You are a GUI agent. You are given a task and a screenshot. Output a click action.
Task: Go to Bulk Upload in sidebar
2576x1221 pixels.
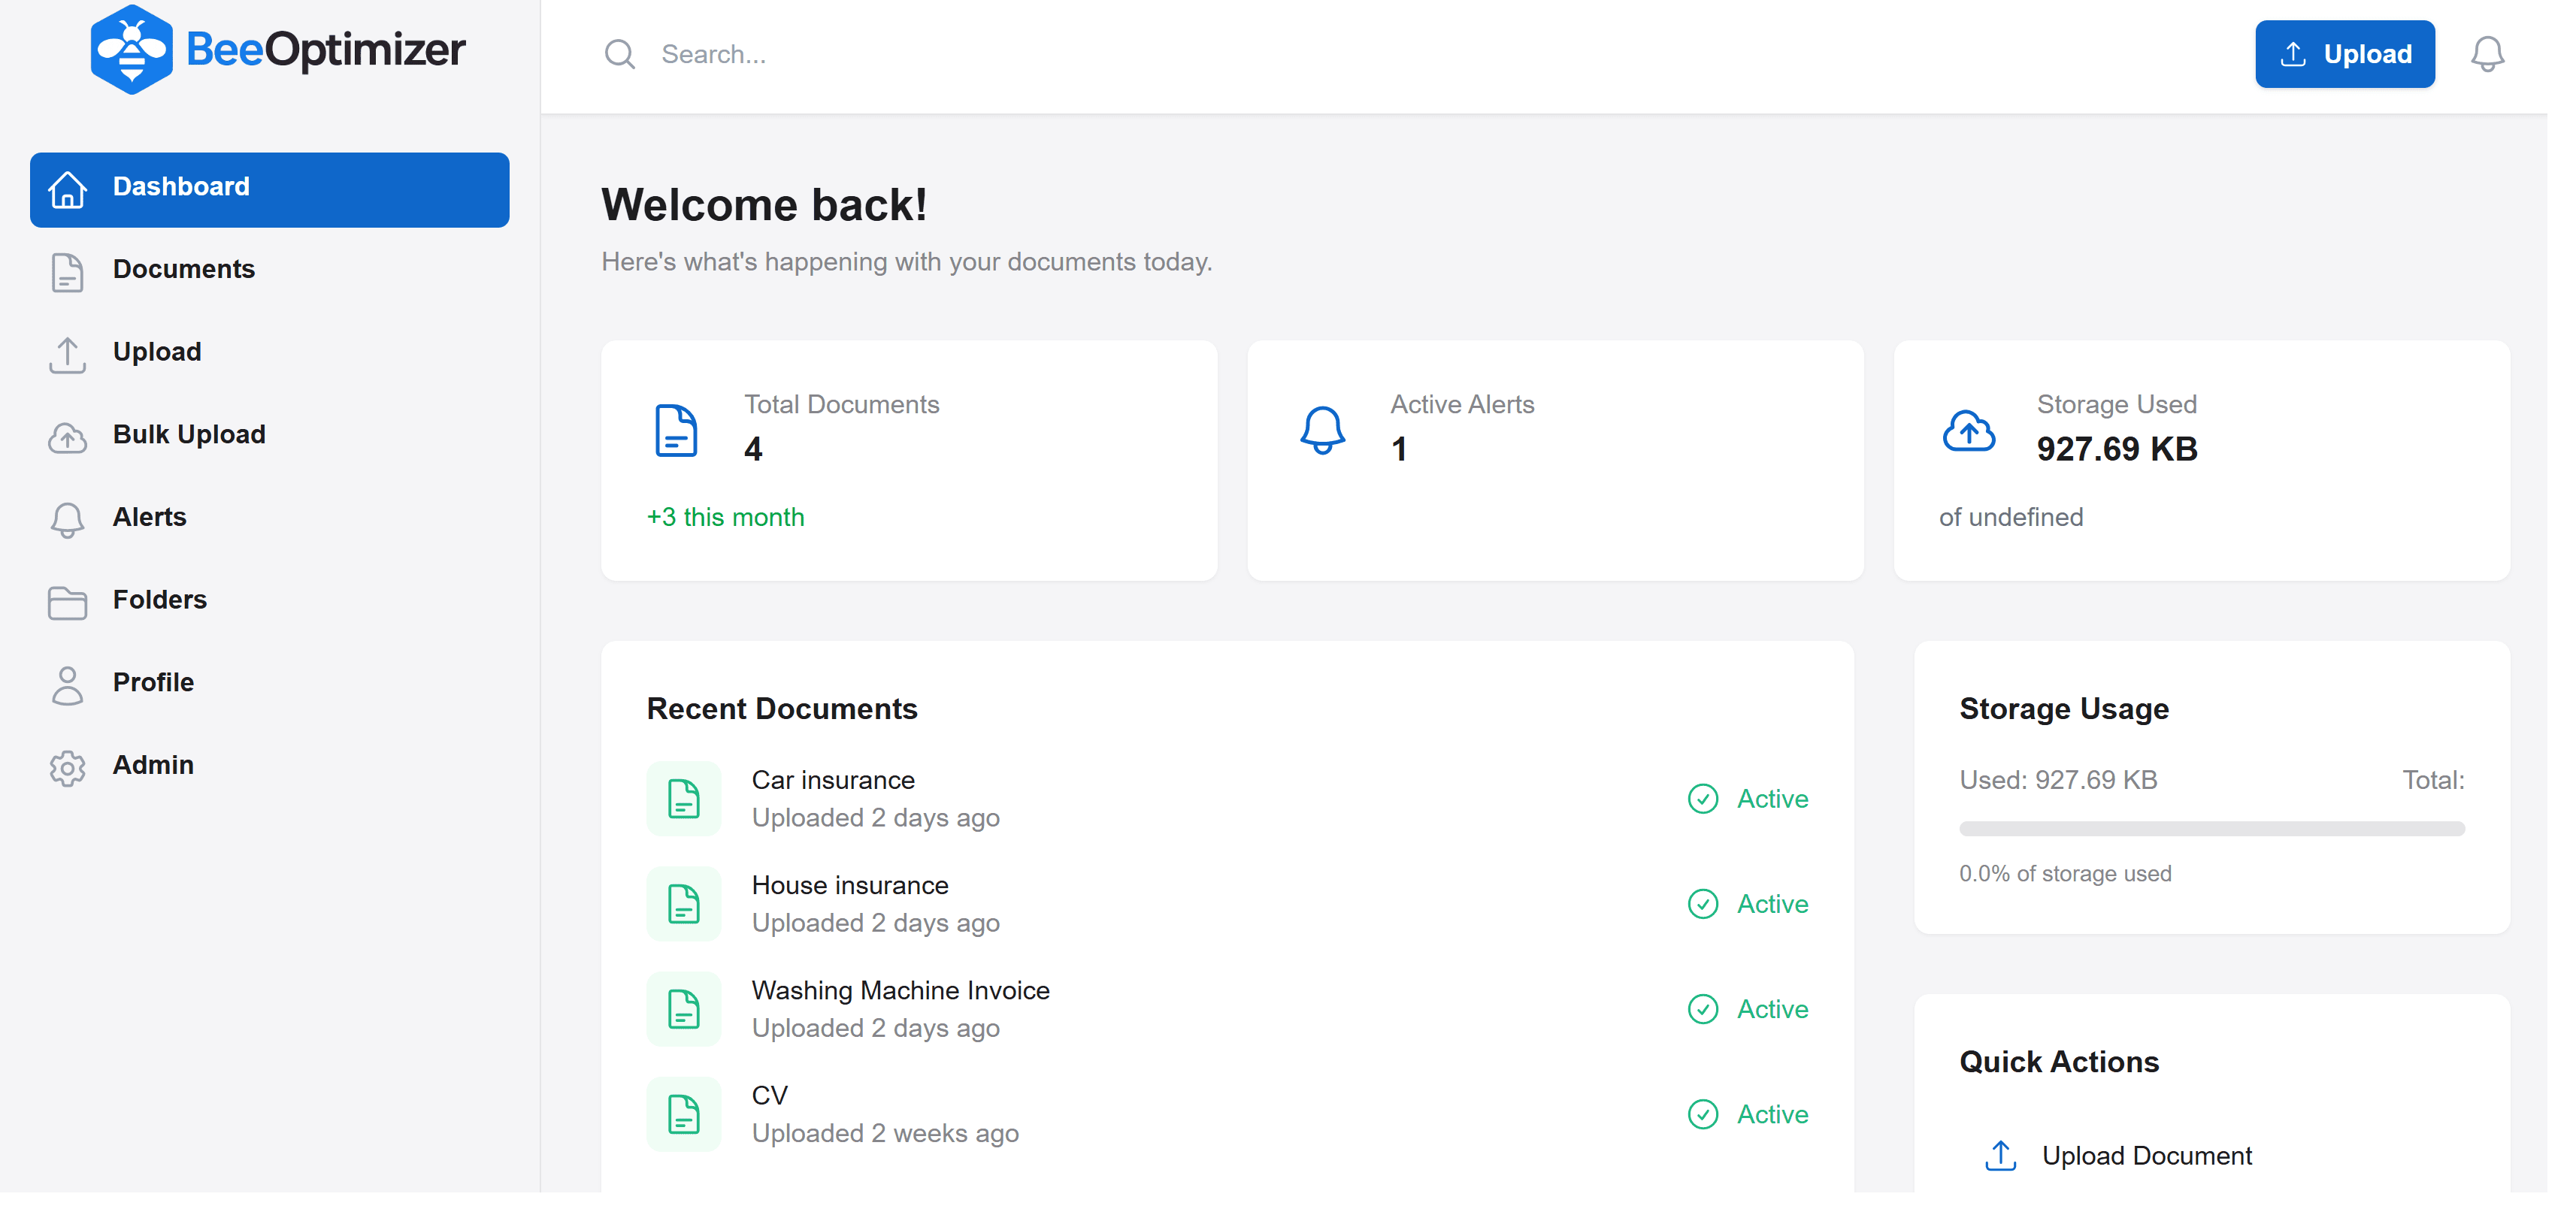tap(189, 435)
